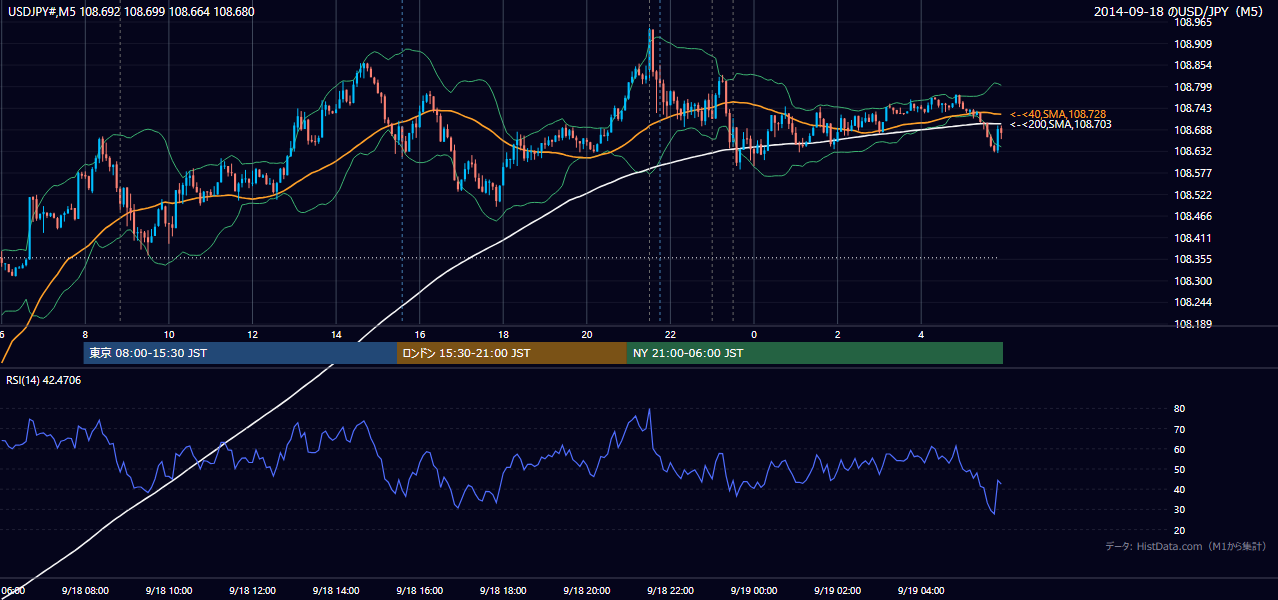Click hour tick 16 under the price chart

(421, 335)
